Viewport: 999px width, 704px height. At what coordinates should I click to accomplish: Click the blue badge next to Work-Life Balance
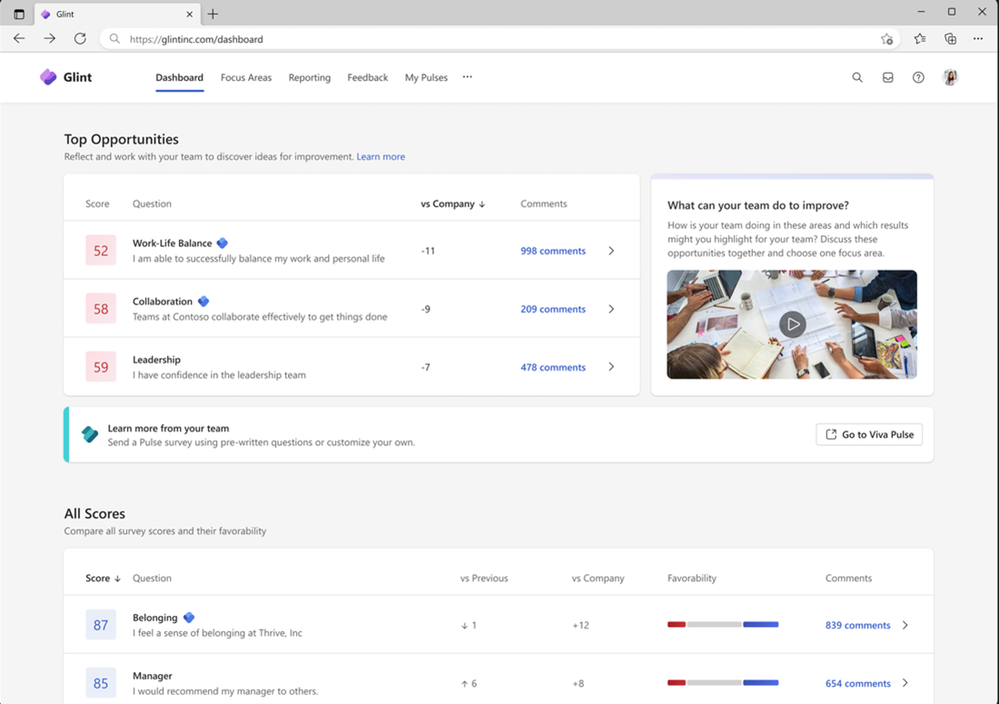(222, 243)
